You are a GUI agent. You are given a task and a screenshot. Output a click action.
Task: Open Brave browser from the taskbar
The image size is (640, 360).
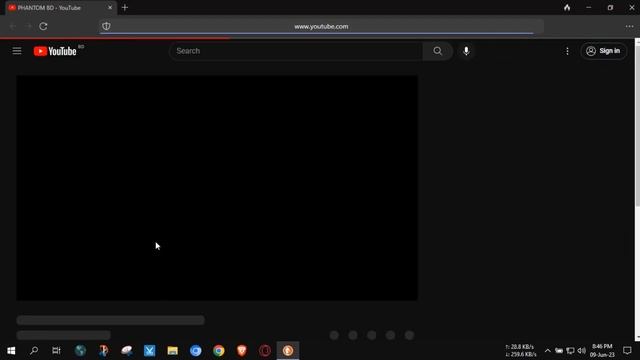[242, 351]
